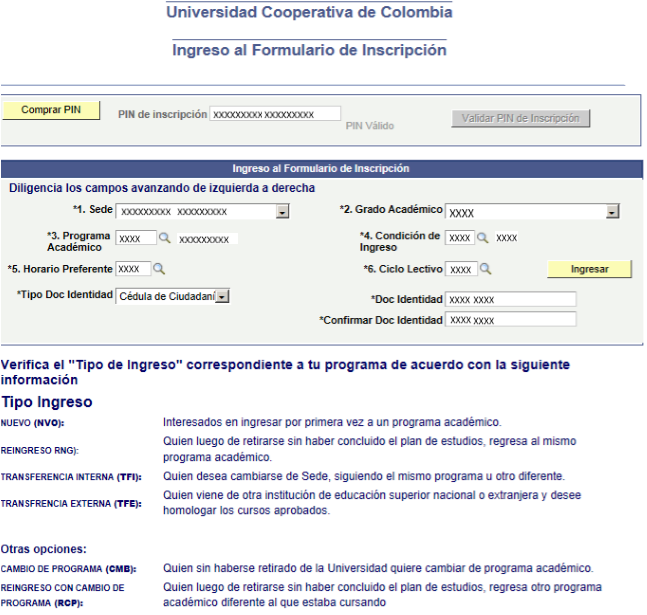
Task: Click the PIN Válido status text
Action: [x=370, y=126]
